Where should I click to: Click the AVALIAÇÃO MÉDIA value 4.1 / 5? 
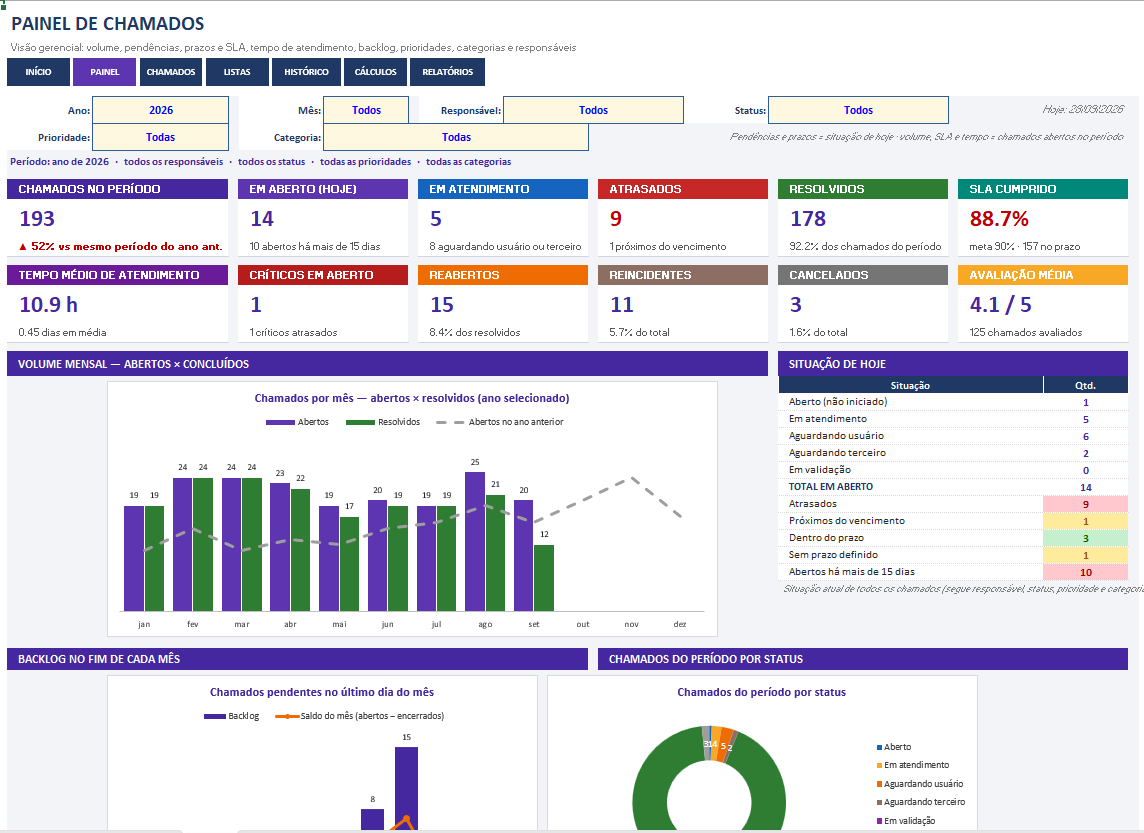[x=1000, y=305]
